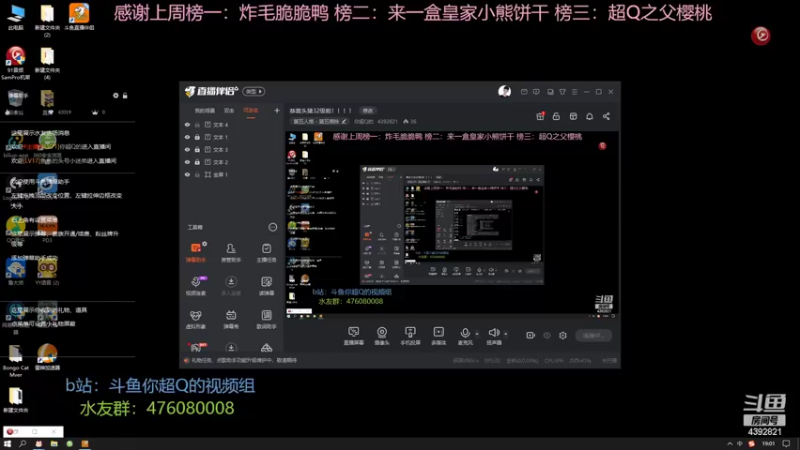Toggle visibility of 全屏 1 layer
The image size is (800, 450).
(187, 174)
